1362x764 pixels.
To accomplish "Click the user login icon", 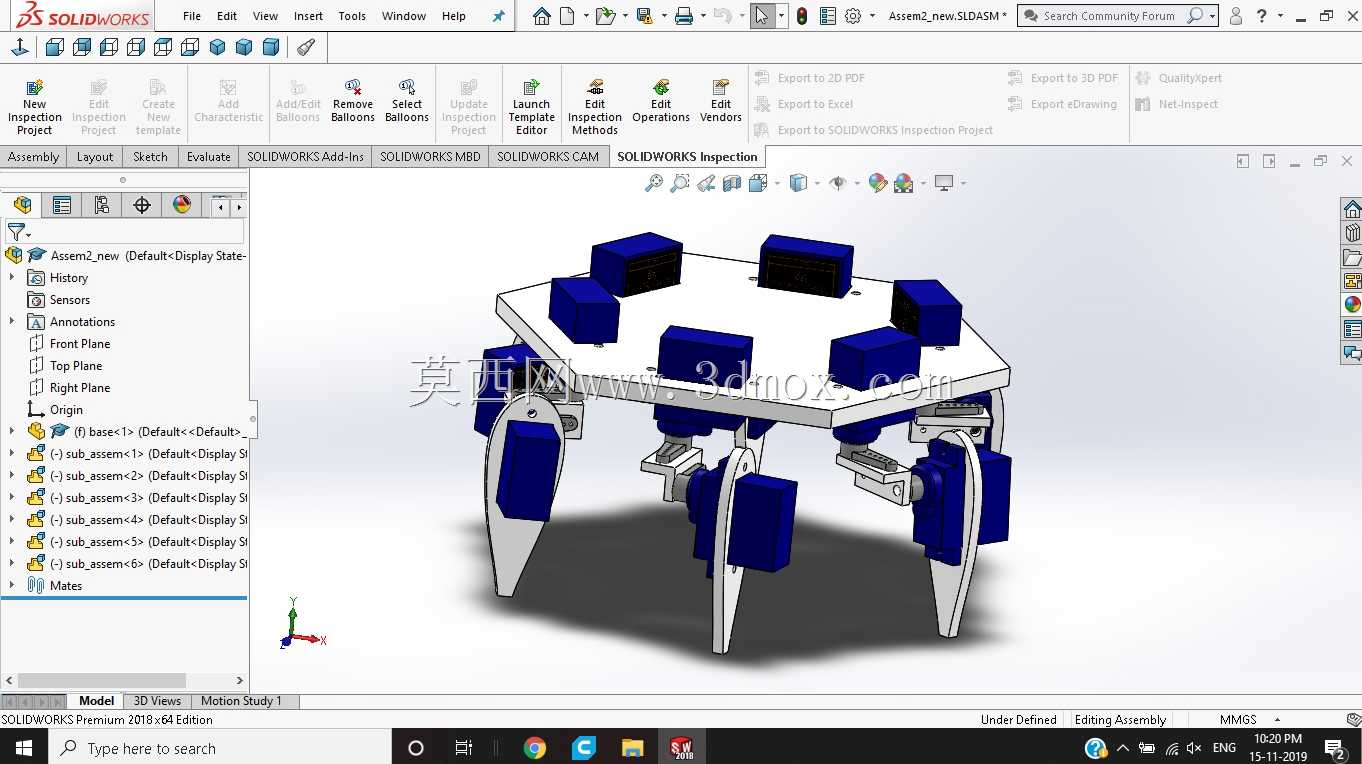I will pyautogui.click(x=1236, y=16).
